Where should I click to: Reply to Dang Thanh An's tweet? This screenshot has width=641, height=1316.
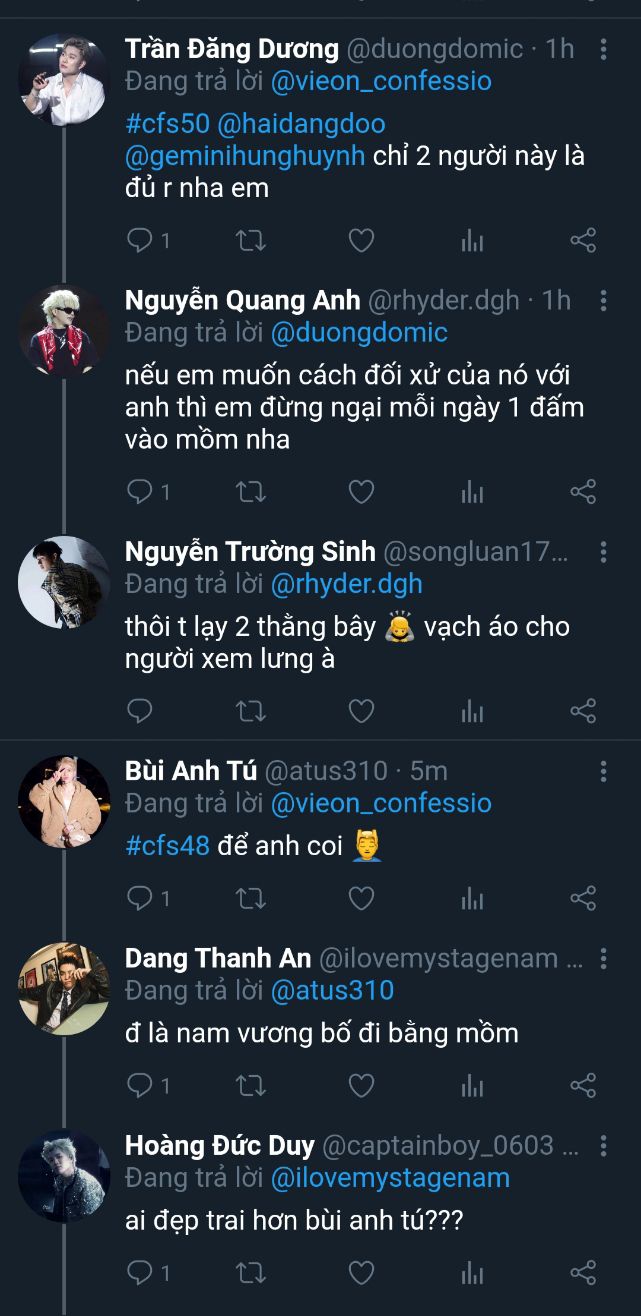point(141,1085)
